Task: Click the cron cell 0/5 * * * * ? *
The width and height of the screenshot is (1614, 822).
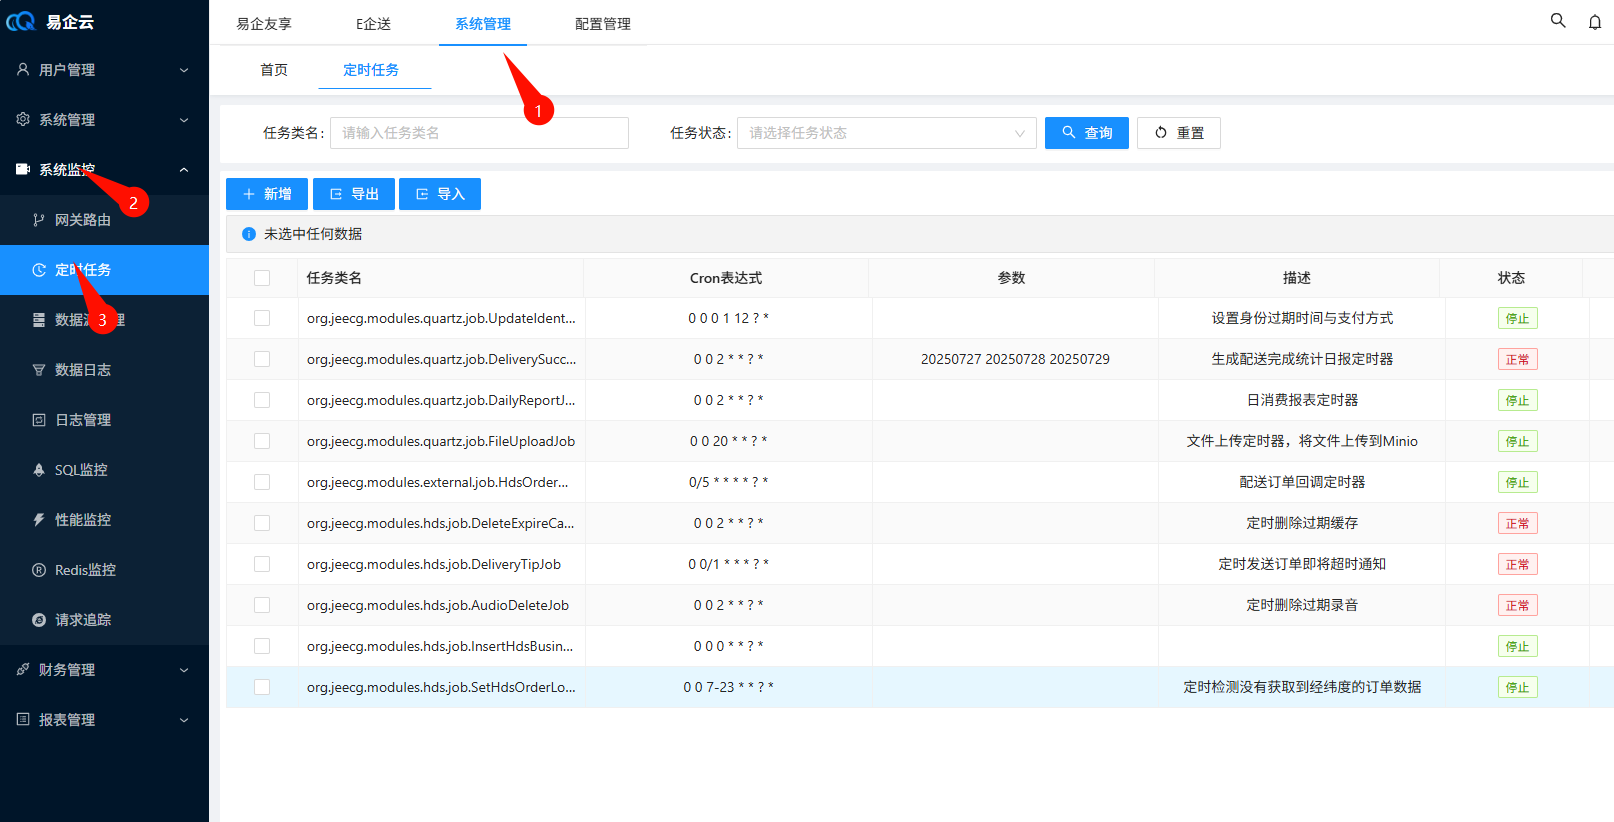Action: coord(728,482)
